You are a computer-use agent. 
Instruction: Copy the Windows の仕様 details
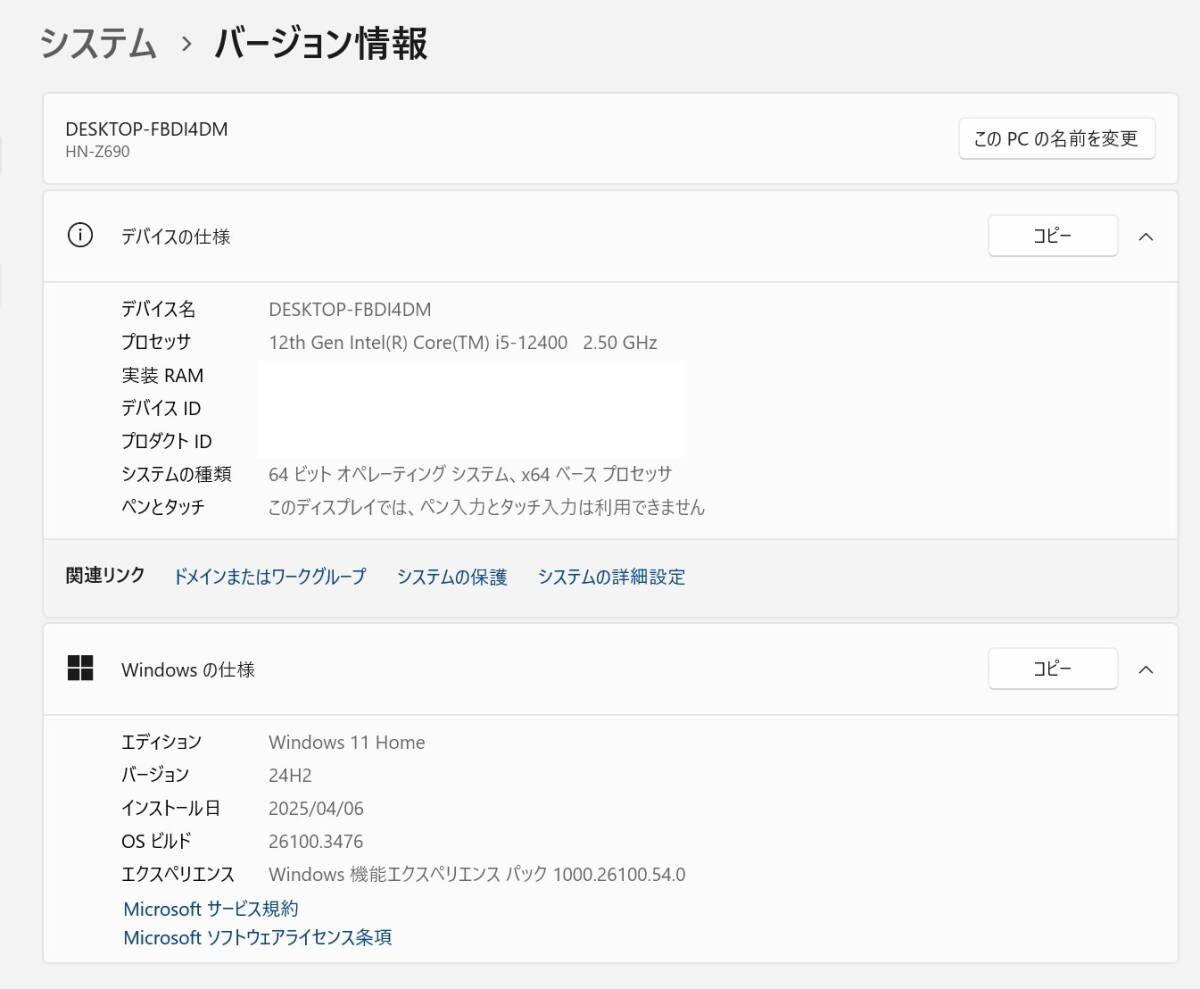tap(1052, 669)
